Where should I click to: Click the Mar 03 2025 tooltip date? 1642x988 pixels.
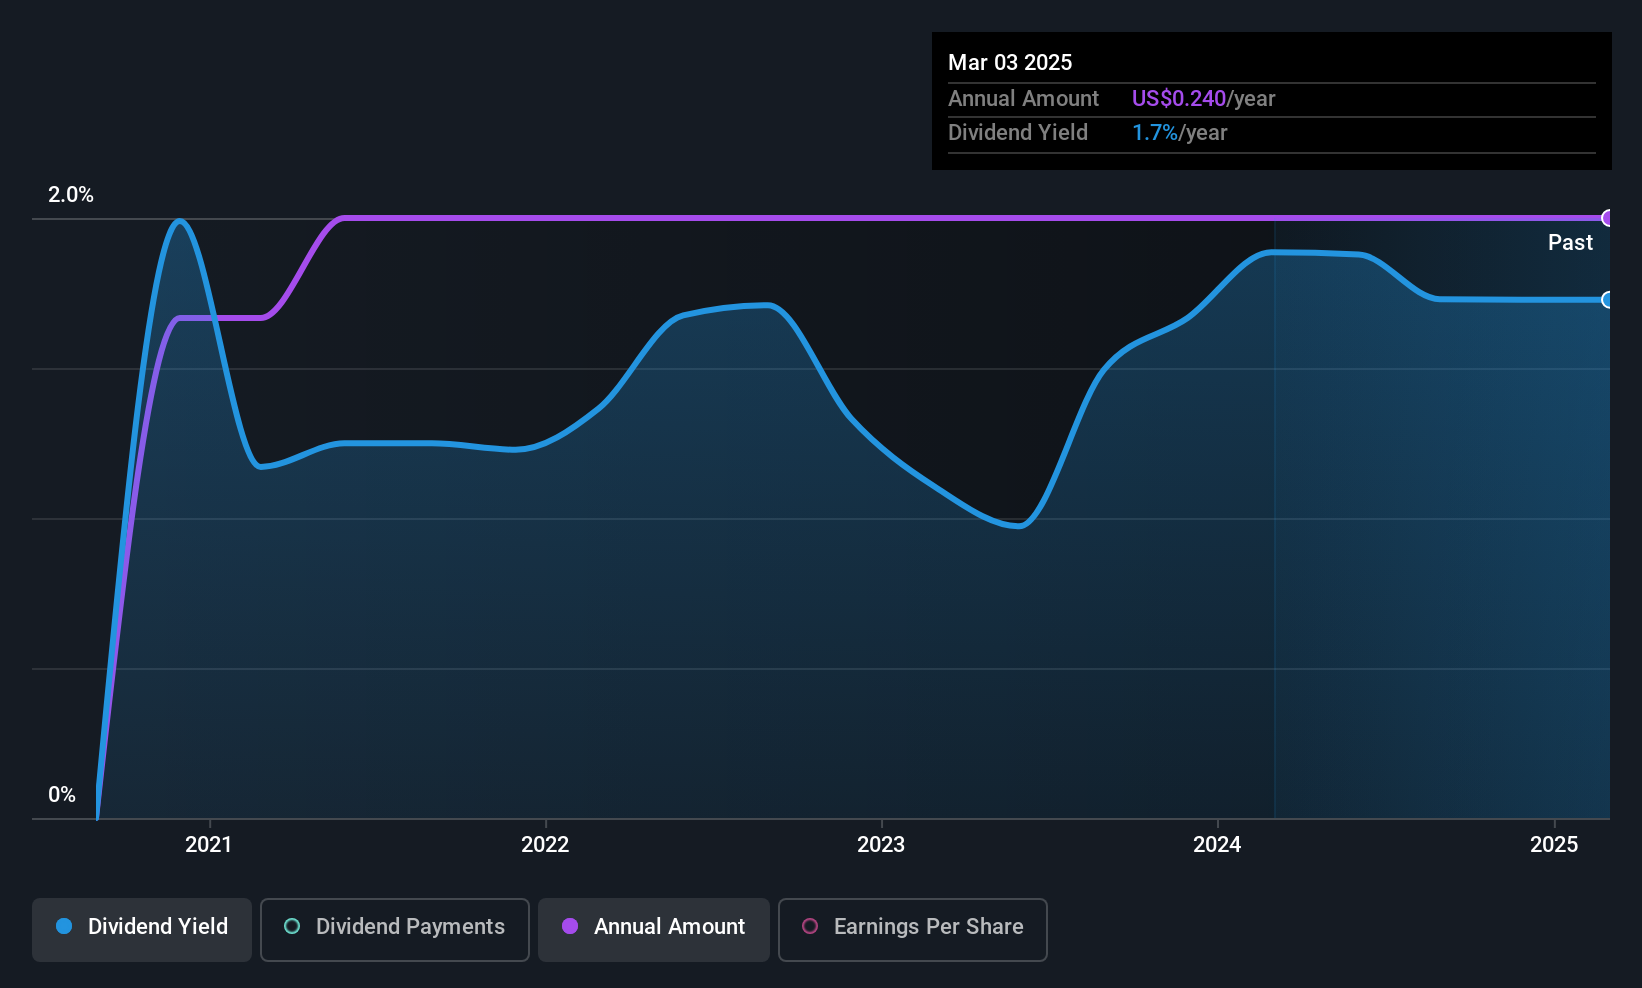point(1010,62)
